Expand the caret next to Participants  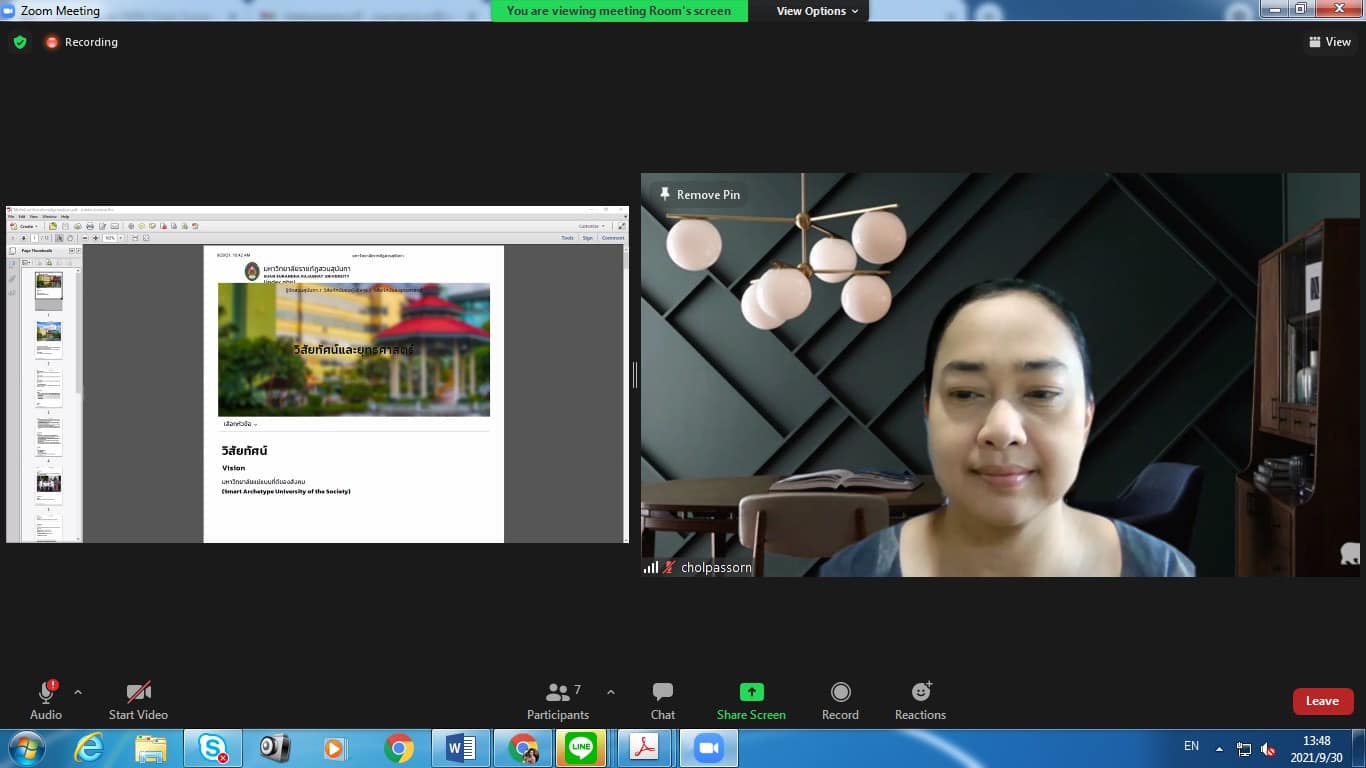611,692
